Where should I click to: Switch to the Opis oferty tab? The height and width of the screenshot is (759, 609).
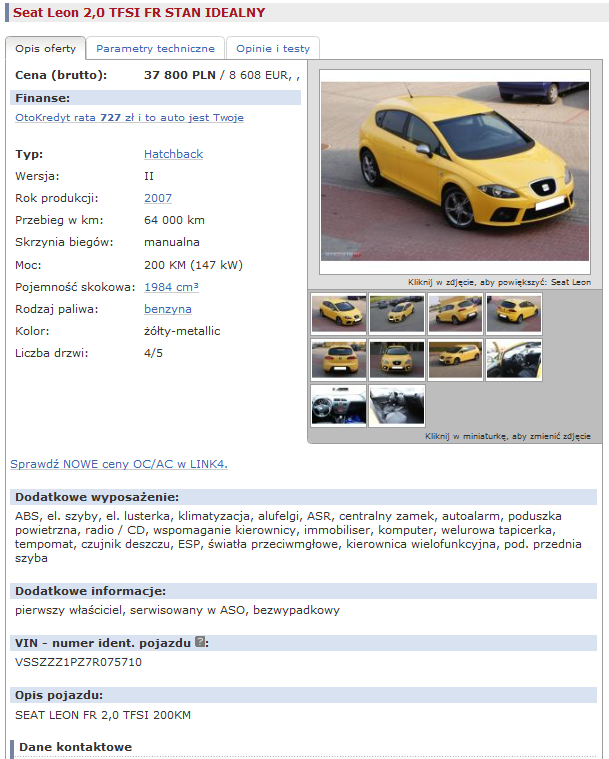point(46,48)
